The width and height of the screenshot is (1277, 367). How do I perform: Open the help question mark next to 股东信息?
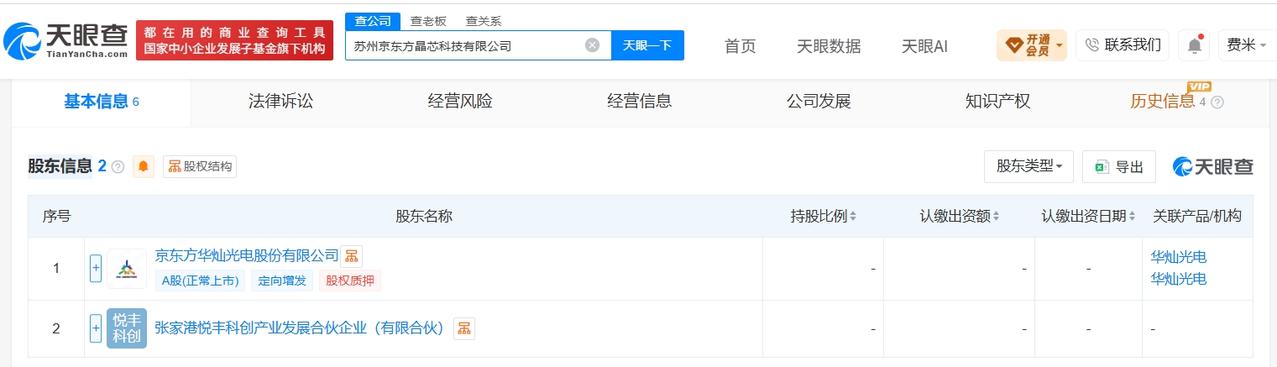tap(118, 167)
